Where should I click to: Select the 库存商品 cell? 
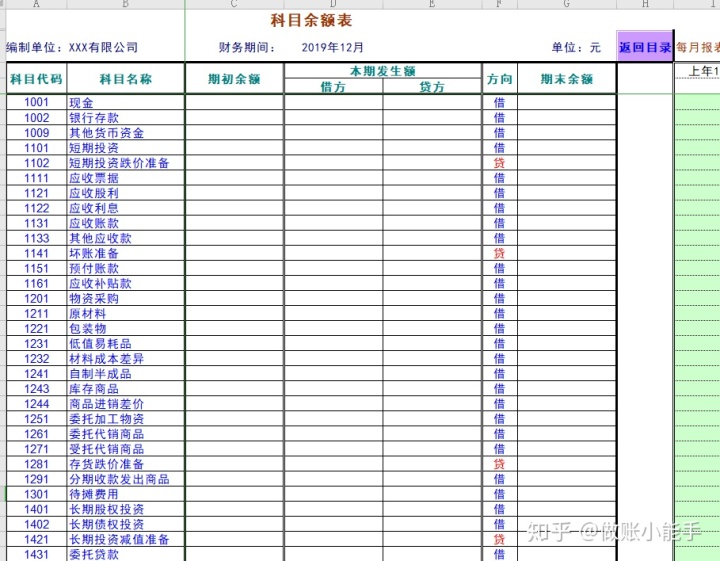coord(125,389)
